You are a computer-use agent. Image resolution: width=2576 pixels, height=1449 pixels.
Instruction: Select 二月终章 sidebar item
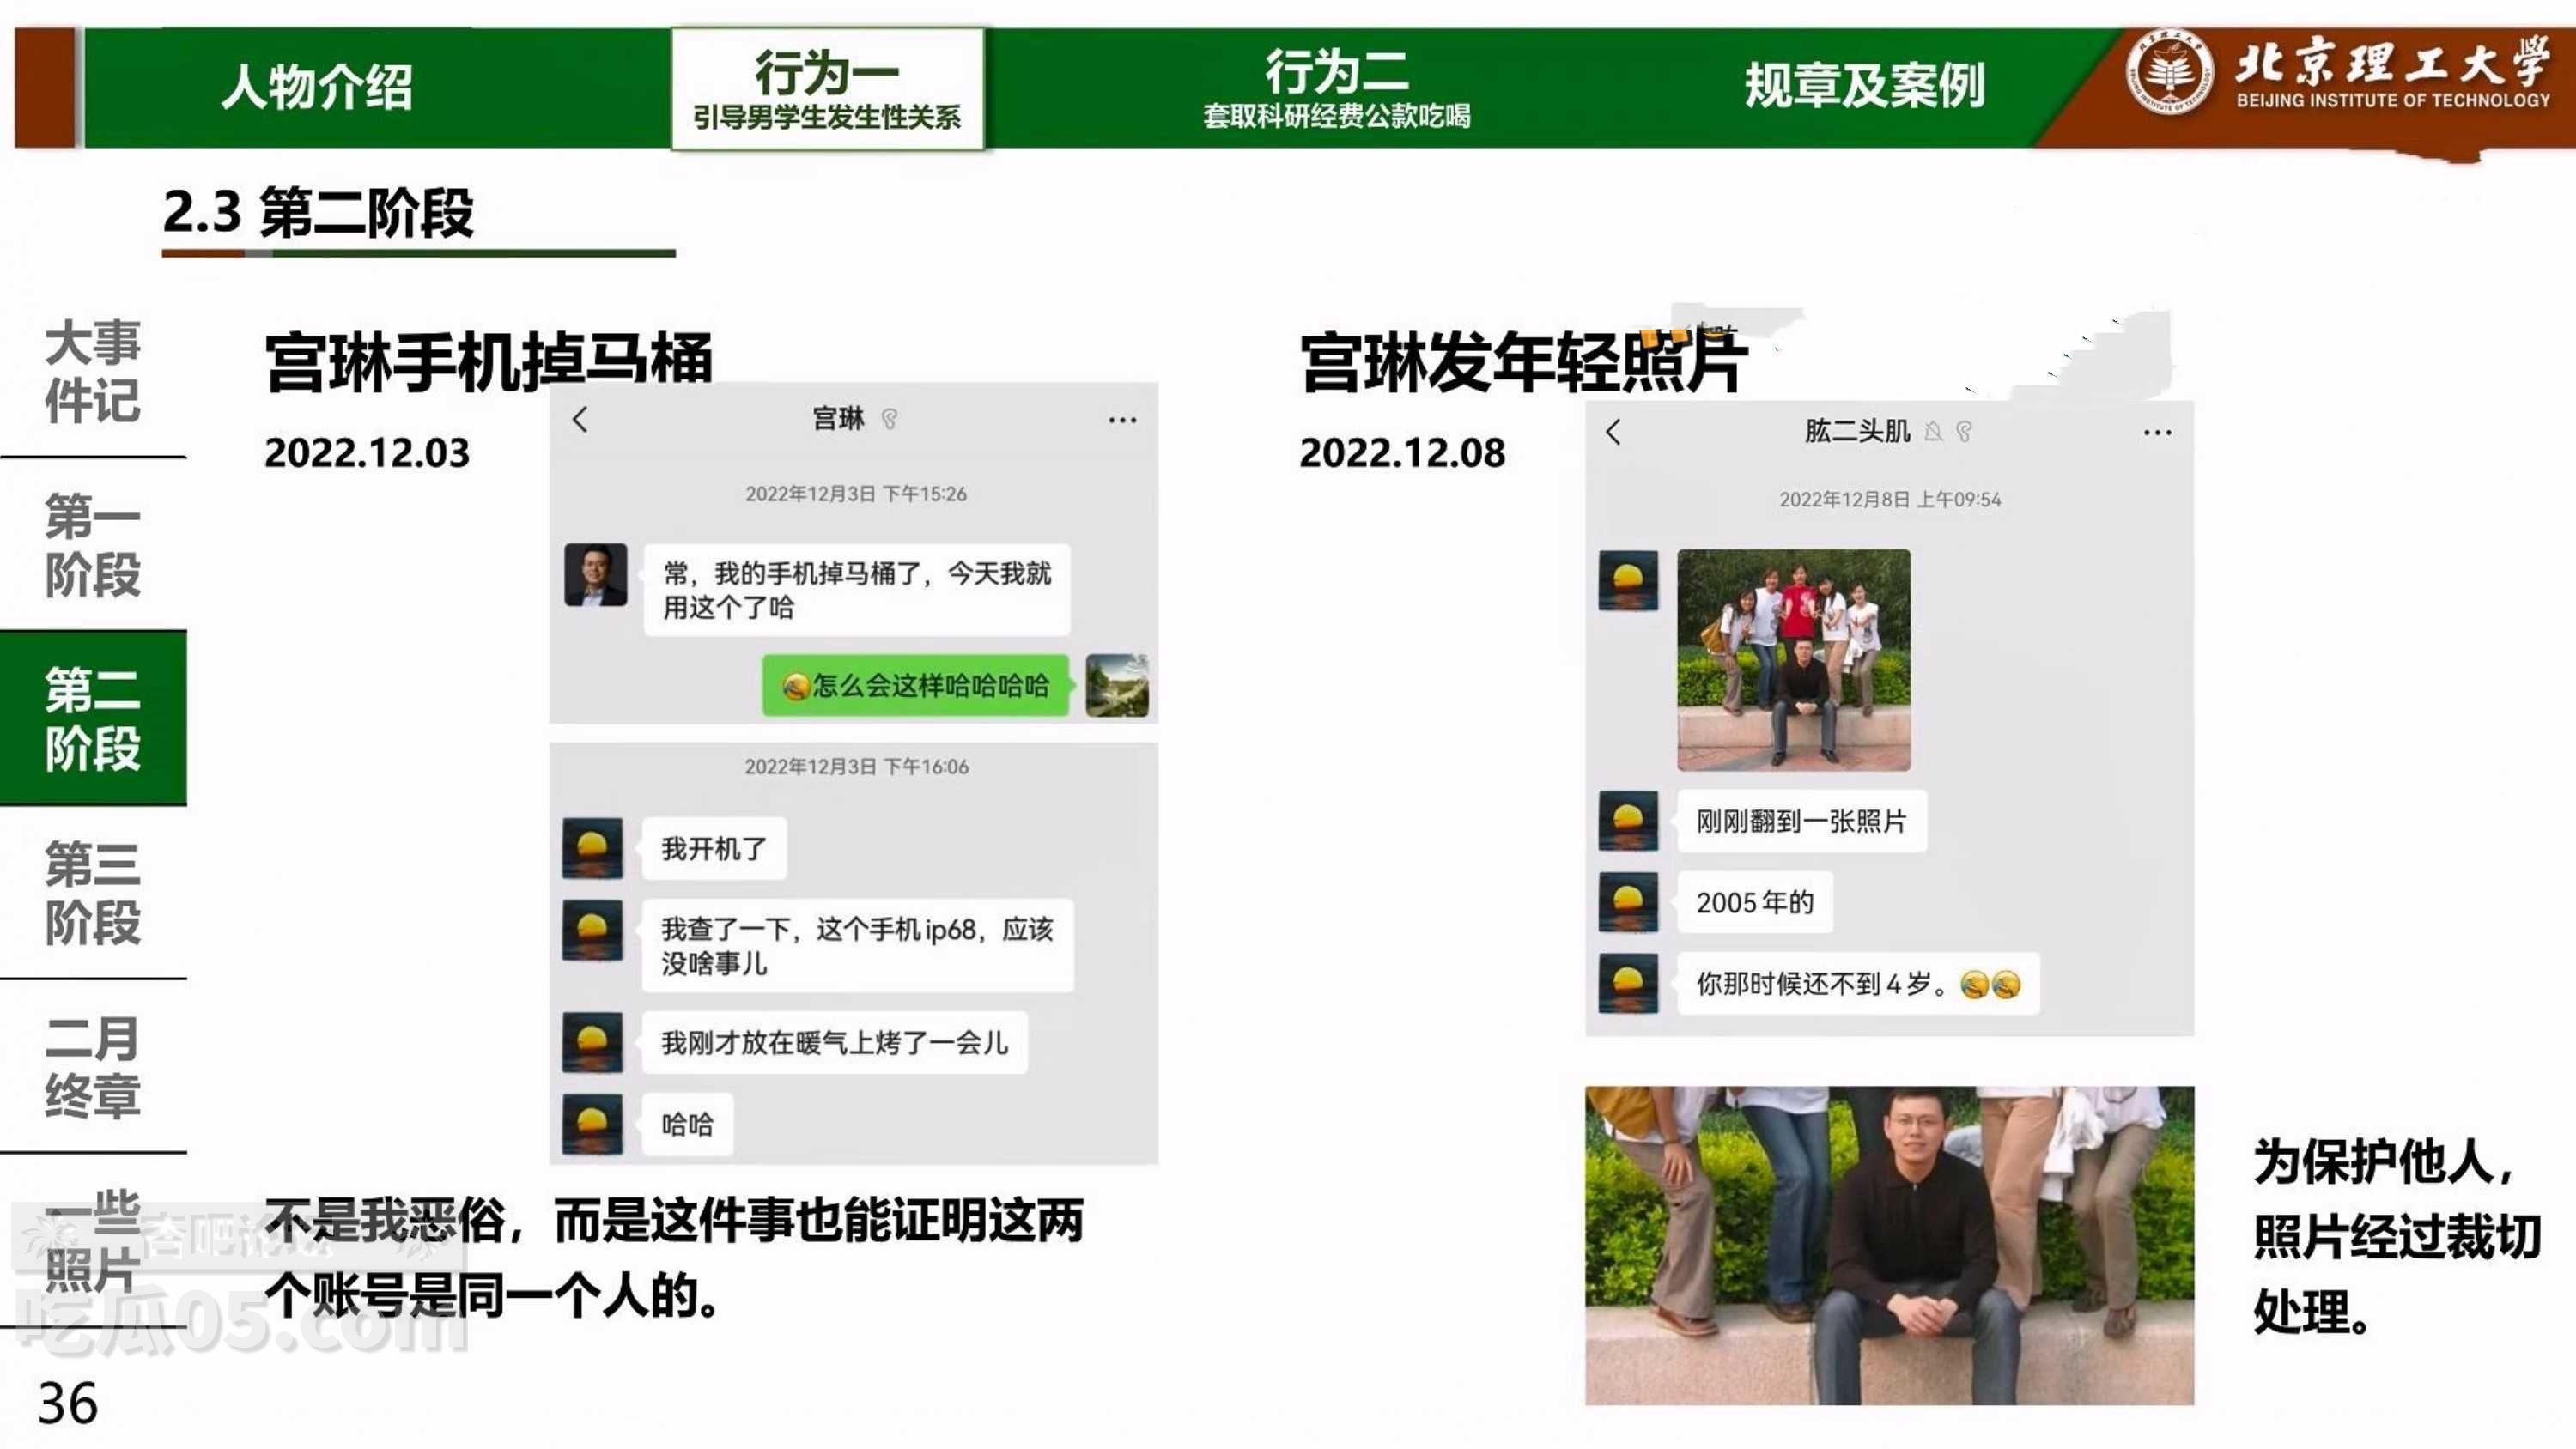[x=92, y=1066]
